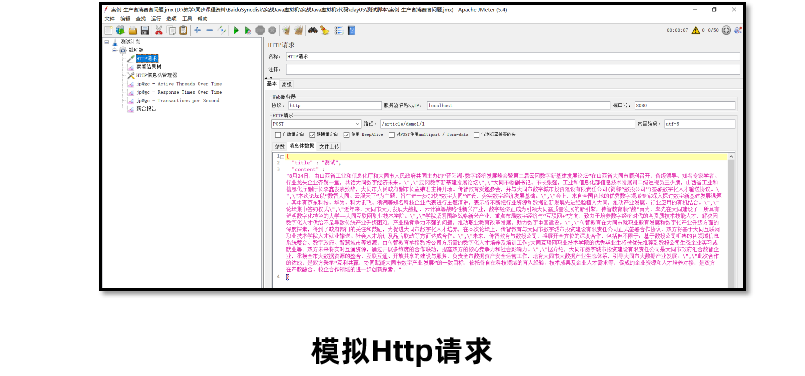Image resolution: width=805 pixels, height=376 pixels.
Task: Click the server name localhost field
Action: tap(519, 105)
